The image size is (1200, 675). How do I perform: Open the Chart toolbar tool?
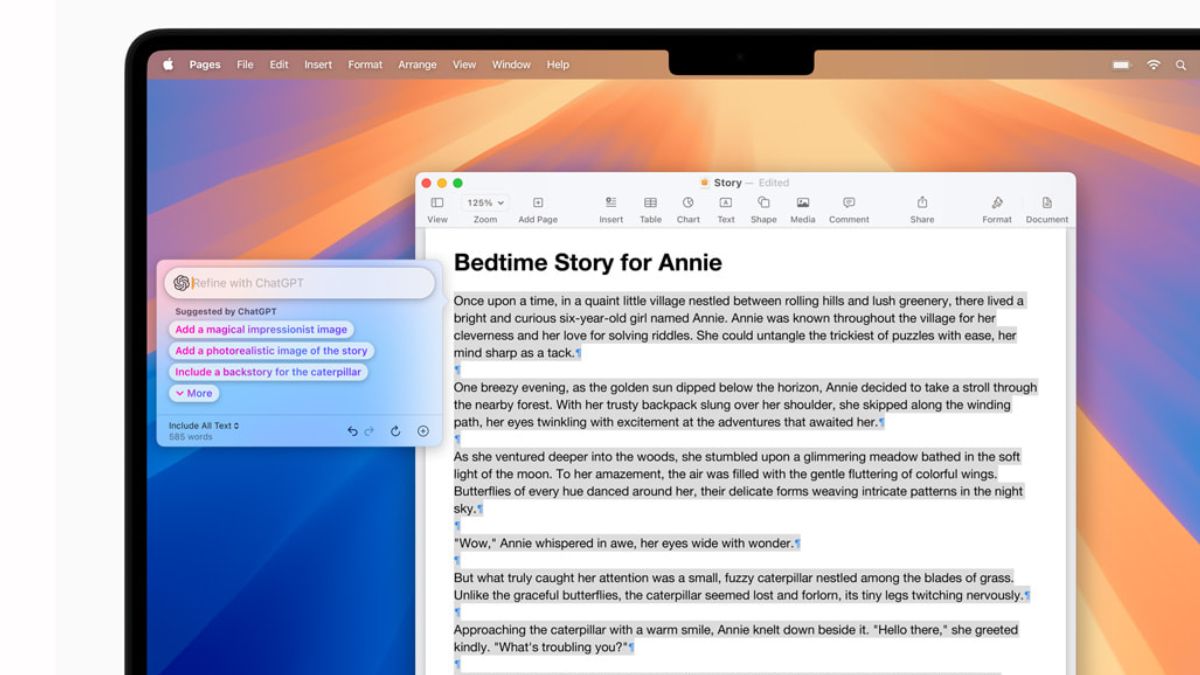[688, 203]
